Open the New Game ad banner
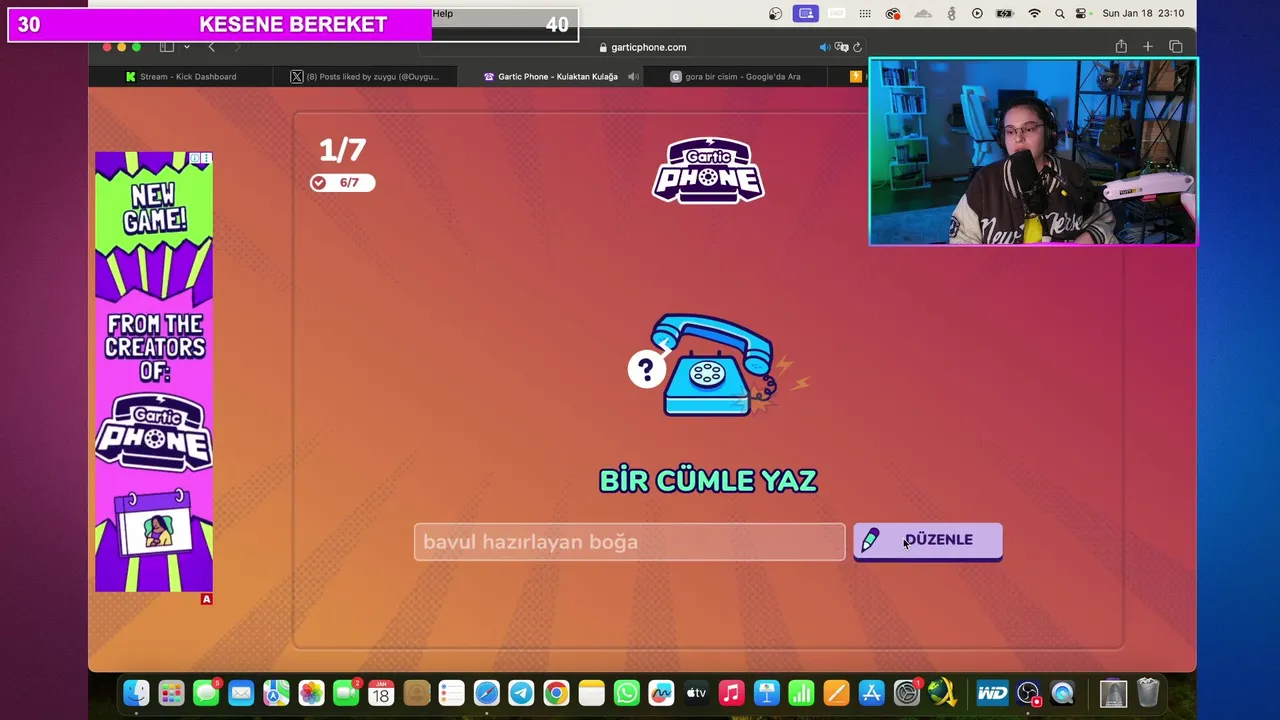Screen dimensions: 1280x720 coord(154,372)
